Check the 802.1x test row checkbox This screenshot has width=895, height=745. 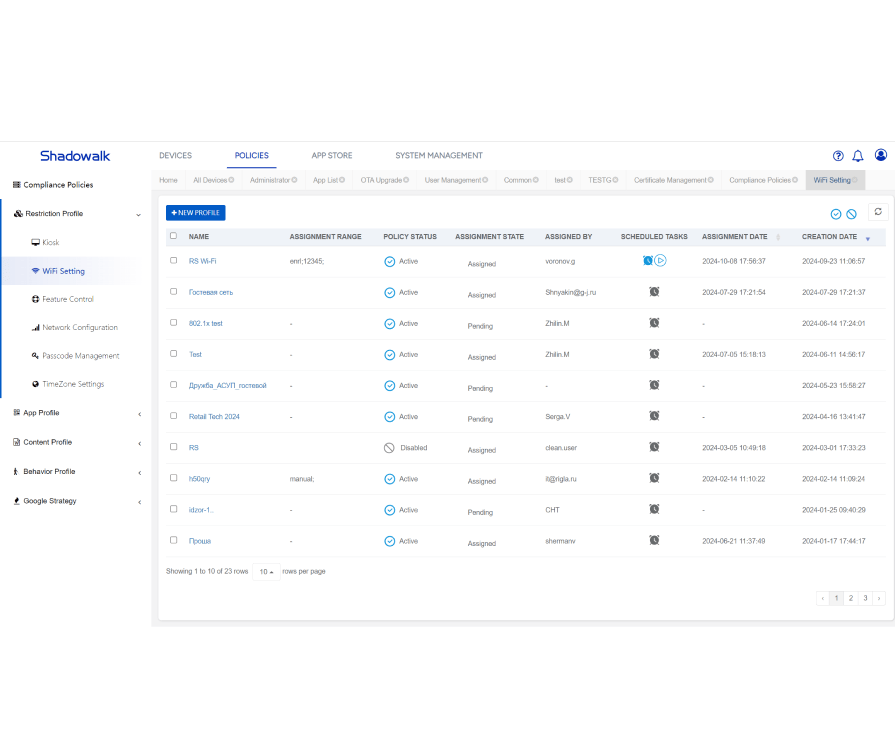tap(174, 323)
